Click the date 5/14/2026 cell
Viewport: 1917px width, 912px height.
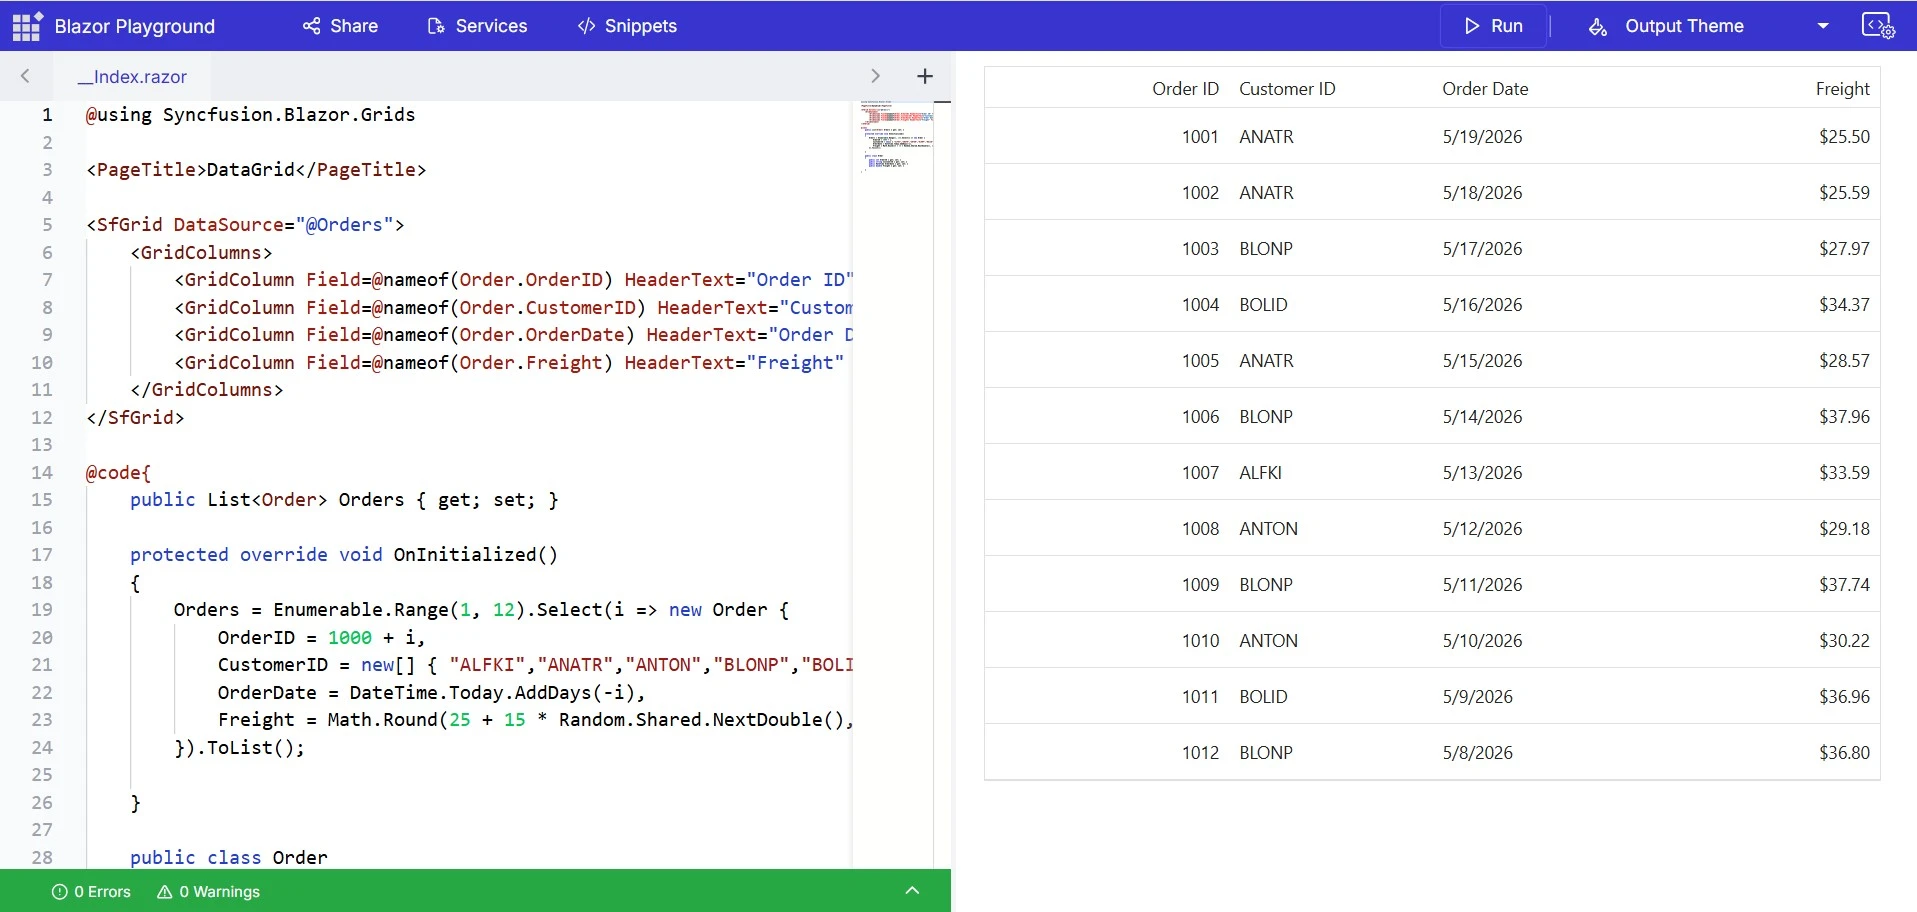click(1534, 416)
